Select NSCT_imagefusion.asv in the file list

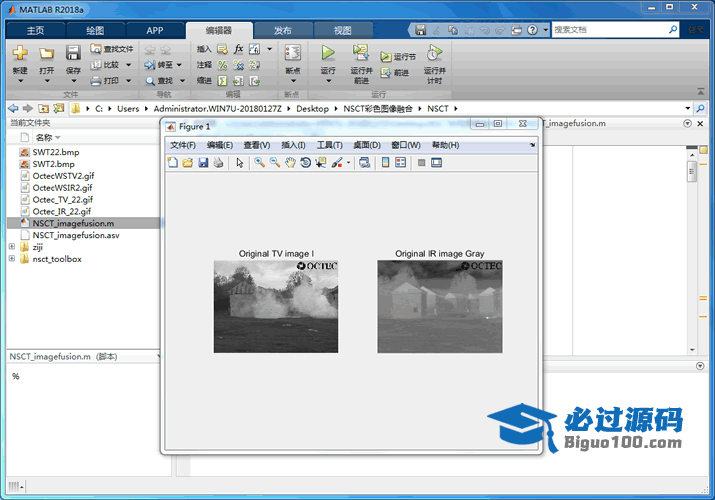click(75, 235)
